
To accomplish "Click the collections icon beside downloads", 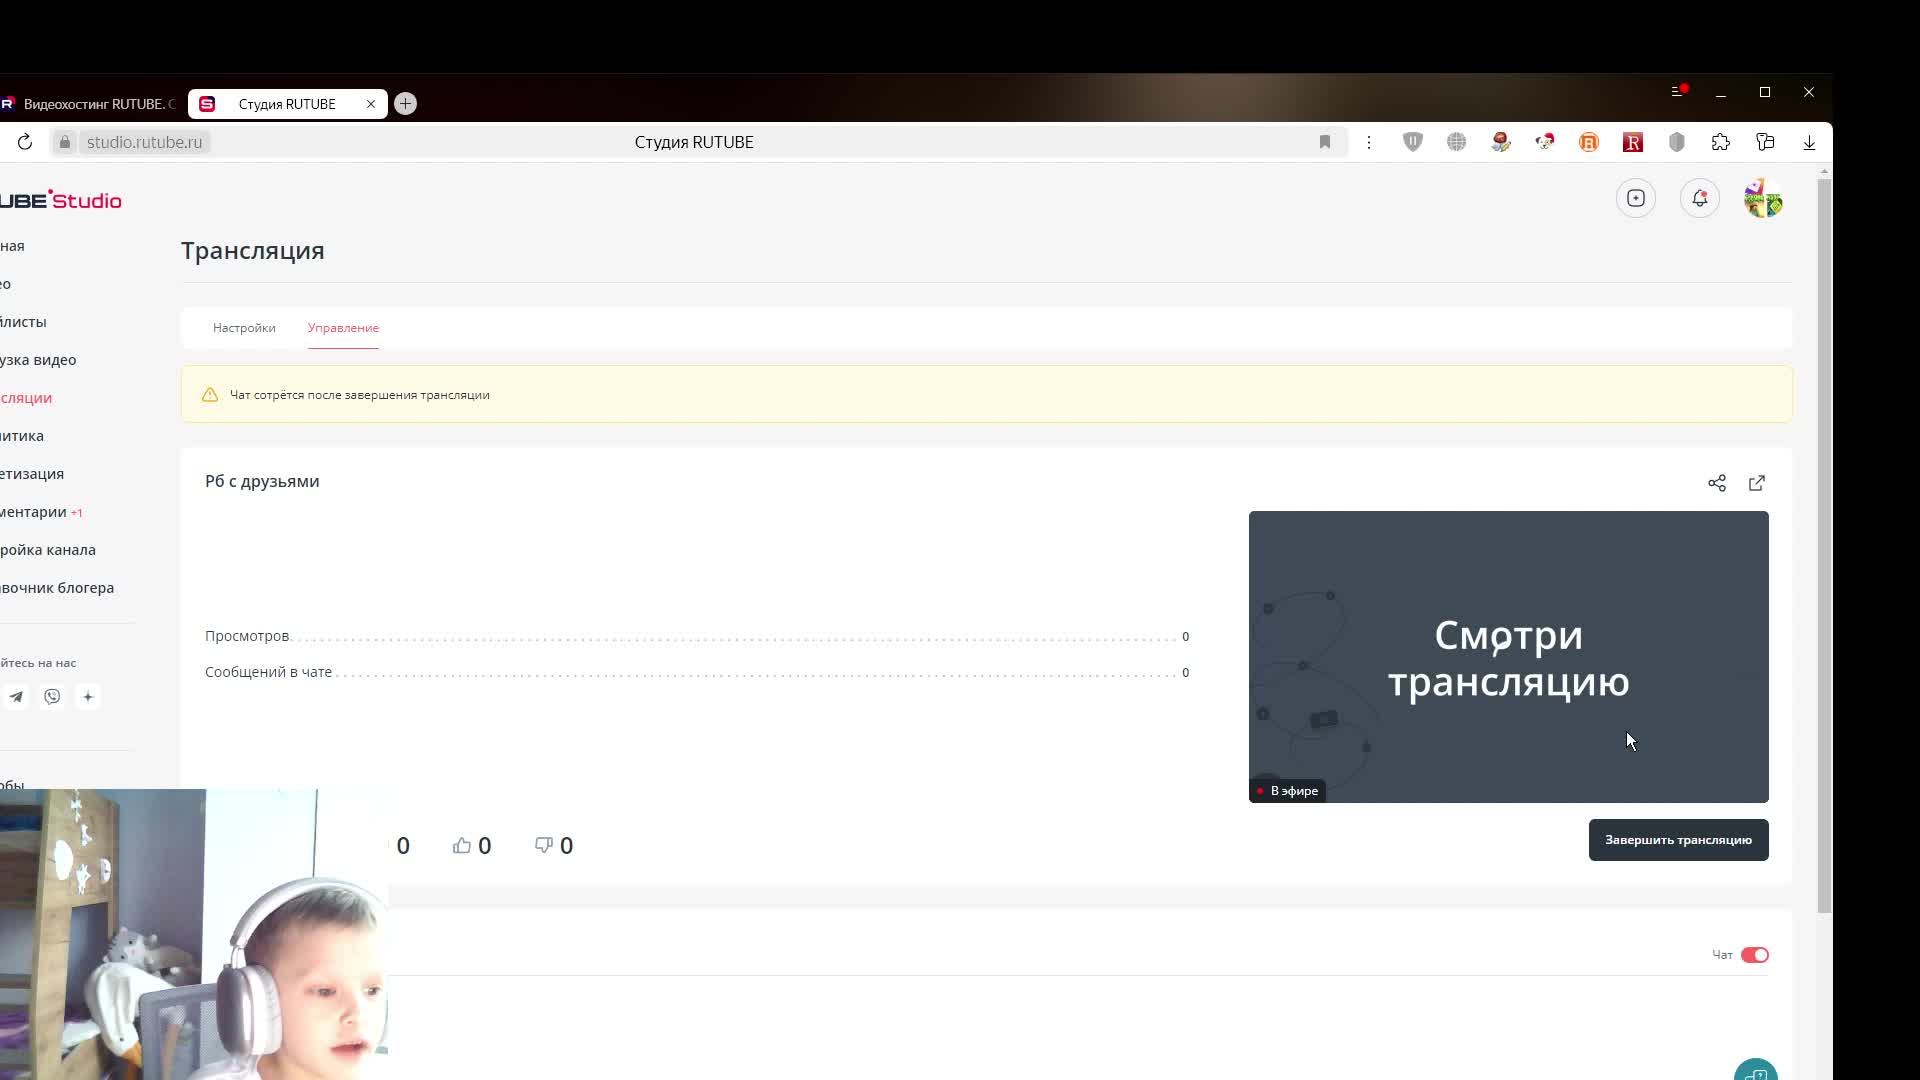I will pos(1765,142).
